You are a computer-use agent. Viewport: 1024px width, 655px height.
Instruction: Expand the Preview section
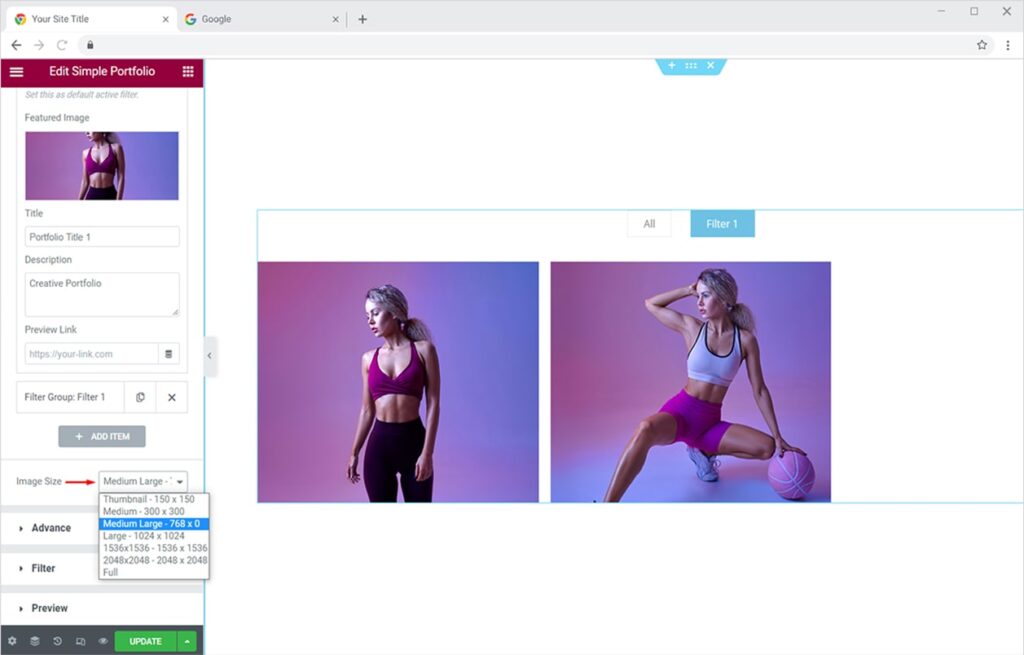point(49,608)
